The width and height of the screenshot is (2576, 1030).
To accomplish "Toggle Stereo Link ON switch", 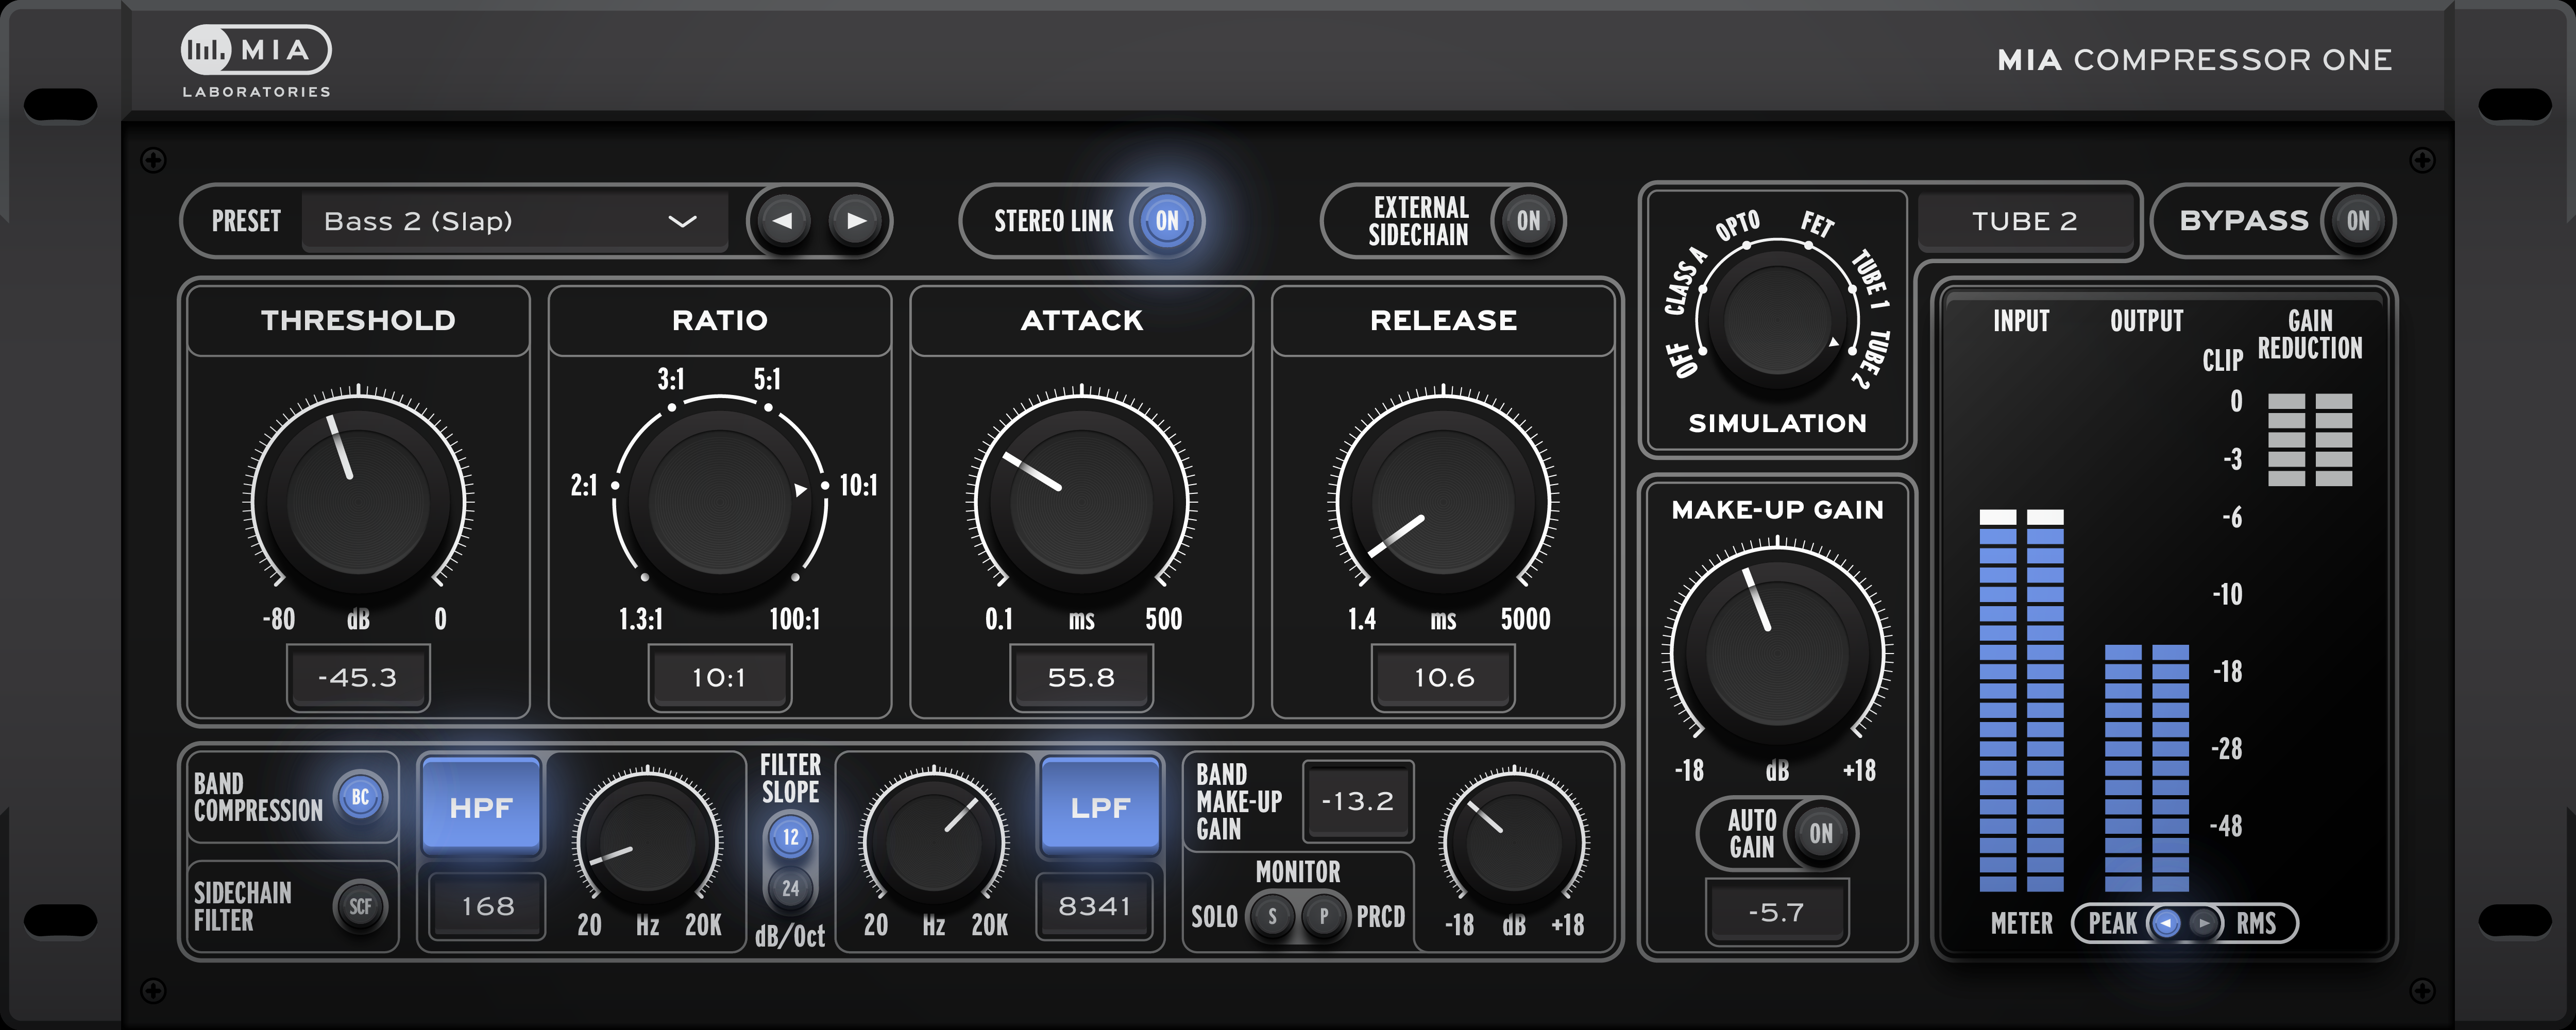I will (1166, 221).
